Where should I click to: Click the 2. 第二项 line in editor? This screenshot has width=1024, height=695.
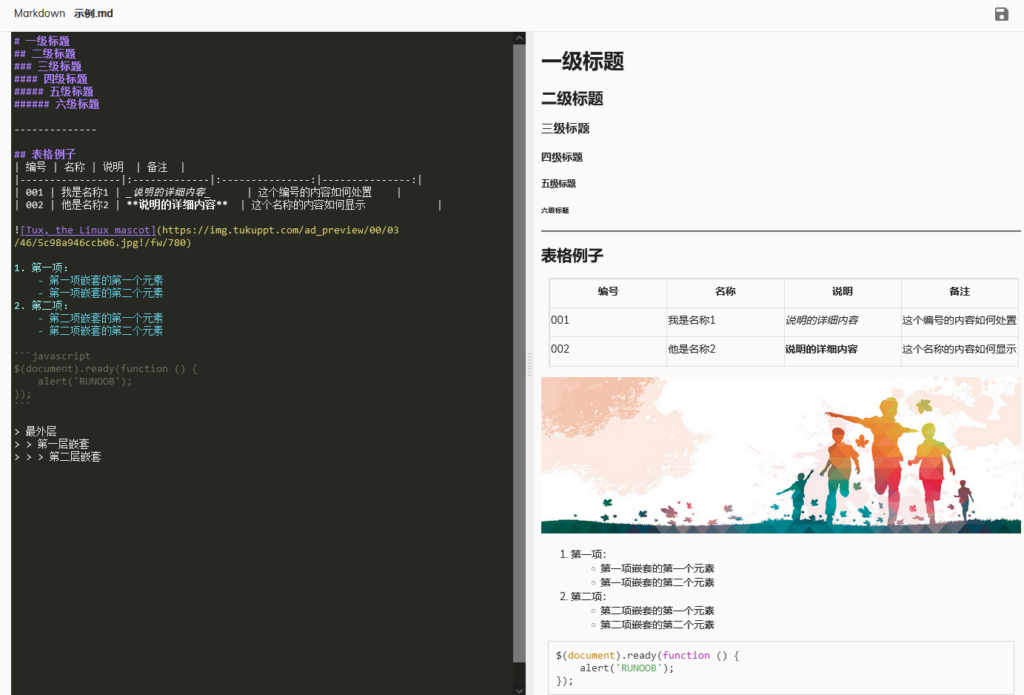click(41, 306)
